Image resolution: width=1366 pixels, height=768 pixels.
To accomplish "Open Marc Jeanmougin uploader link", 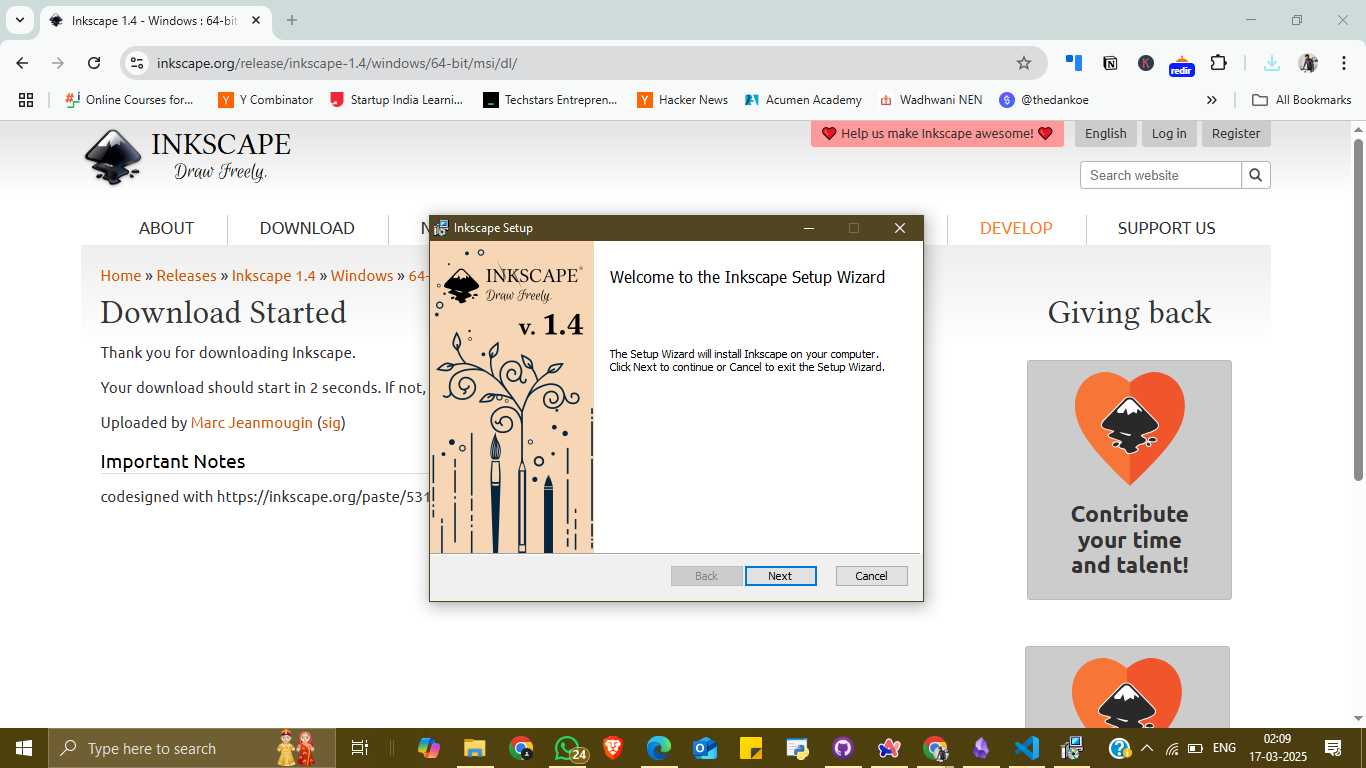I will (252, 423).
